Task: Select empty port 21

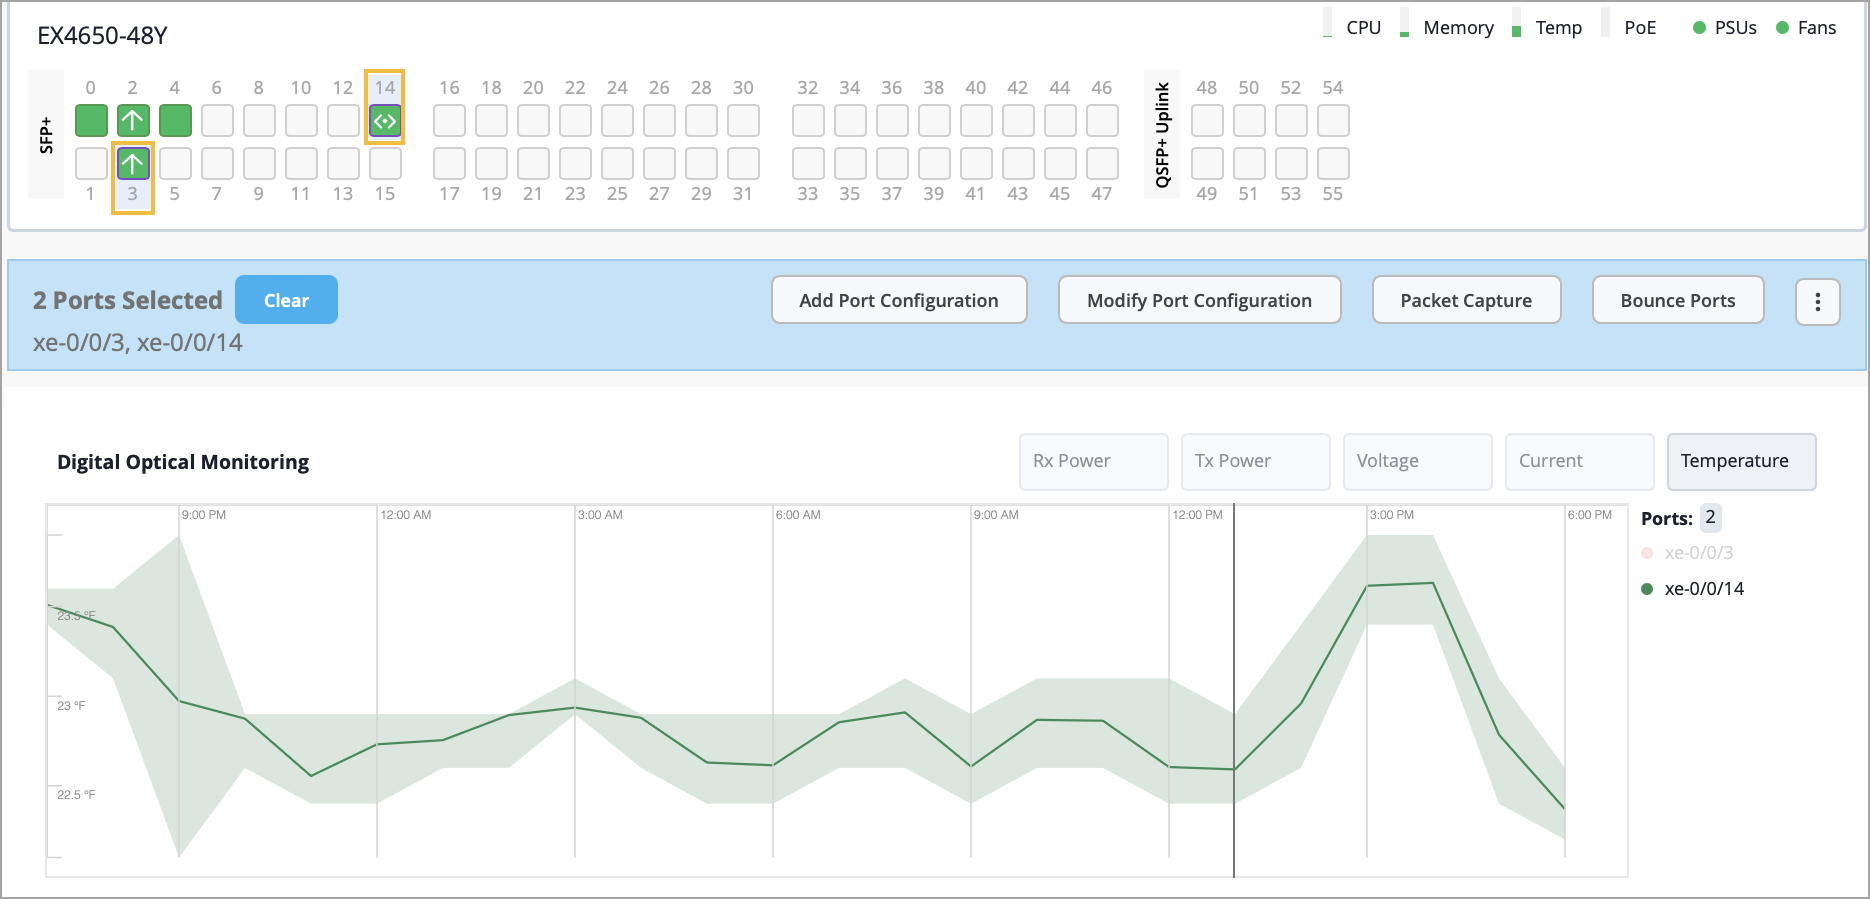Action: coord(533,163)
